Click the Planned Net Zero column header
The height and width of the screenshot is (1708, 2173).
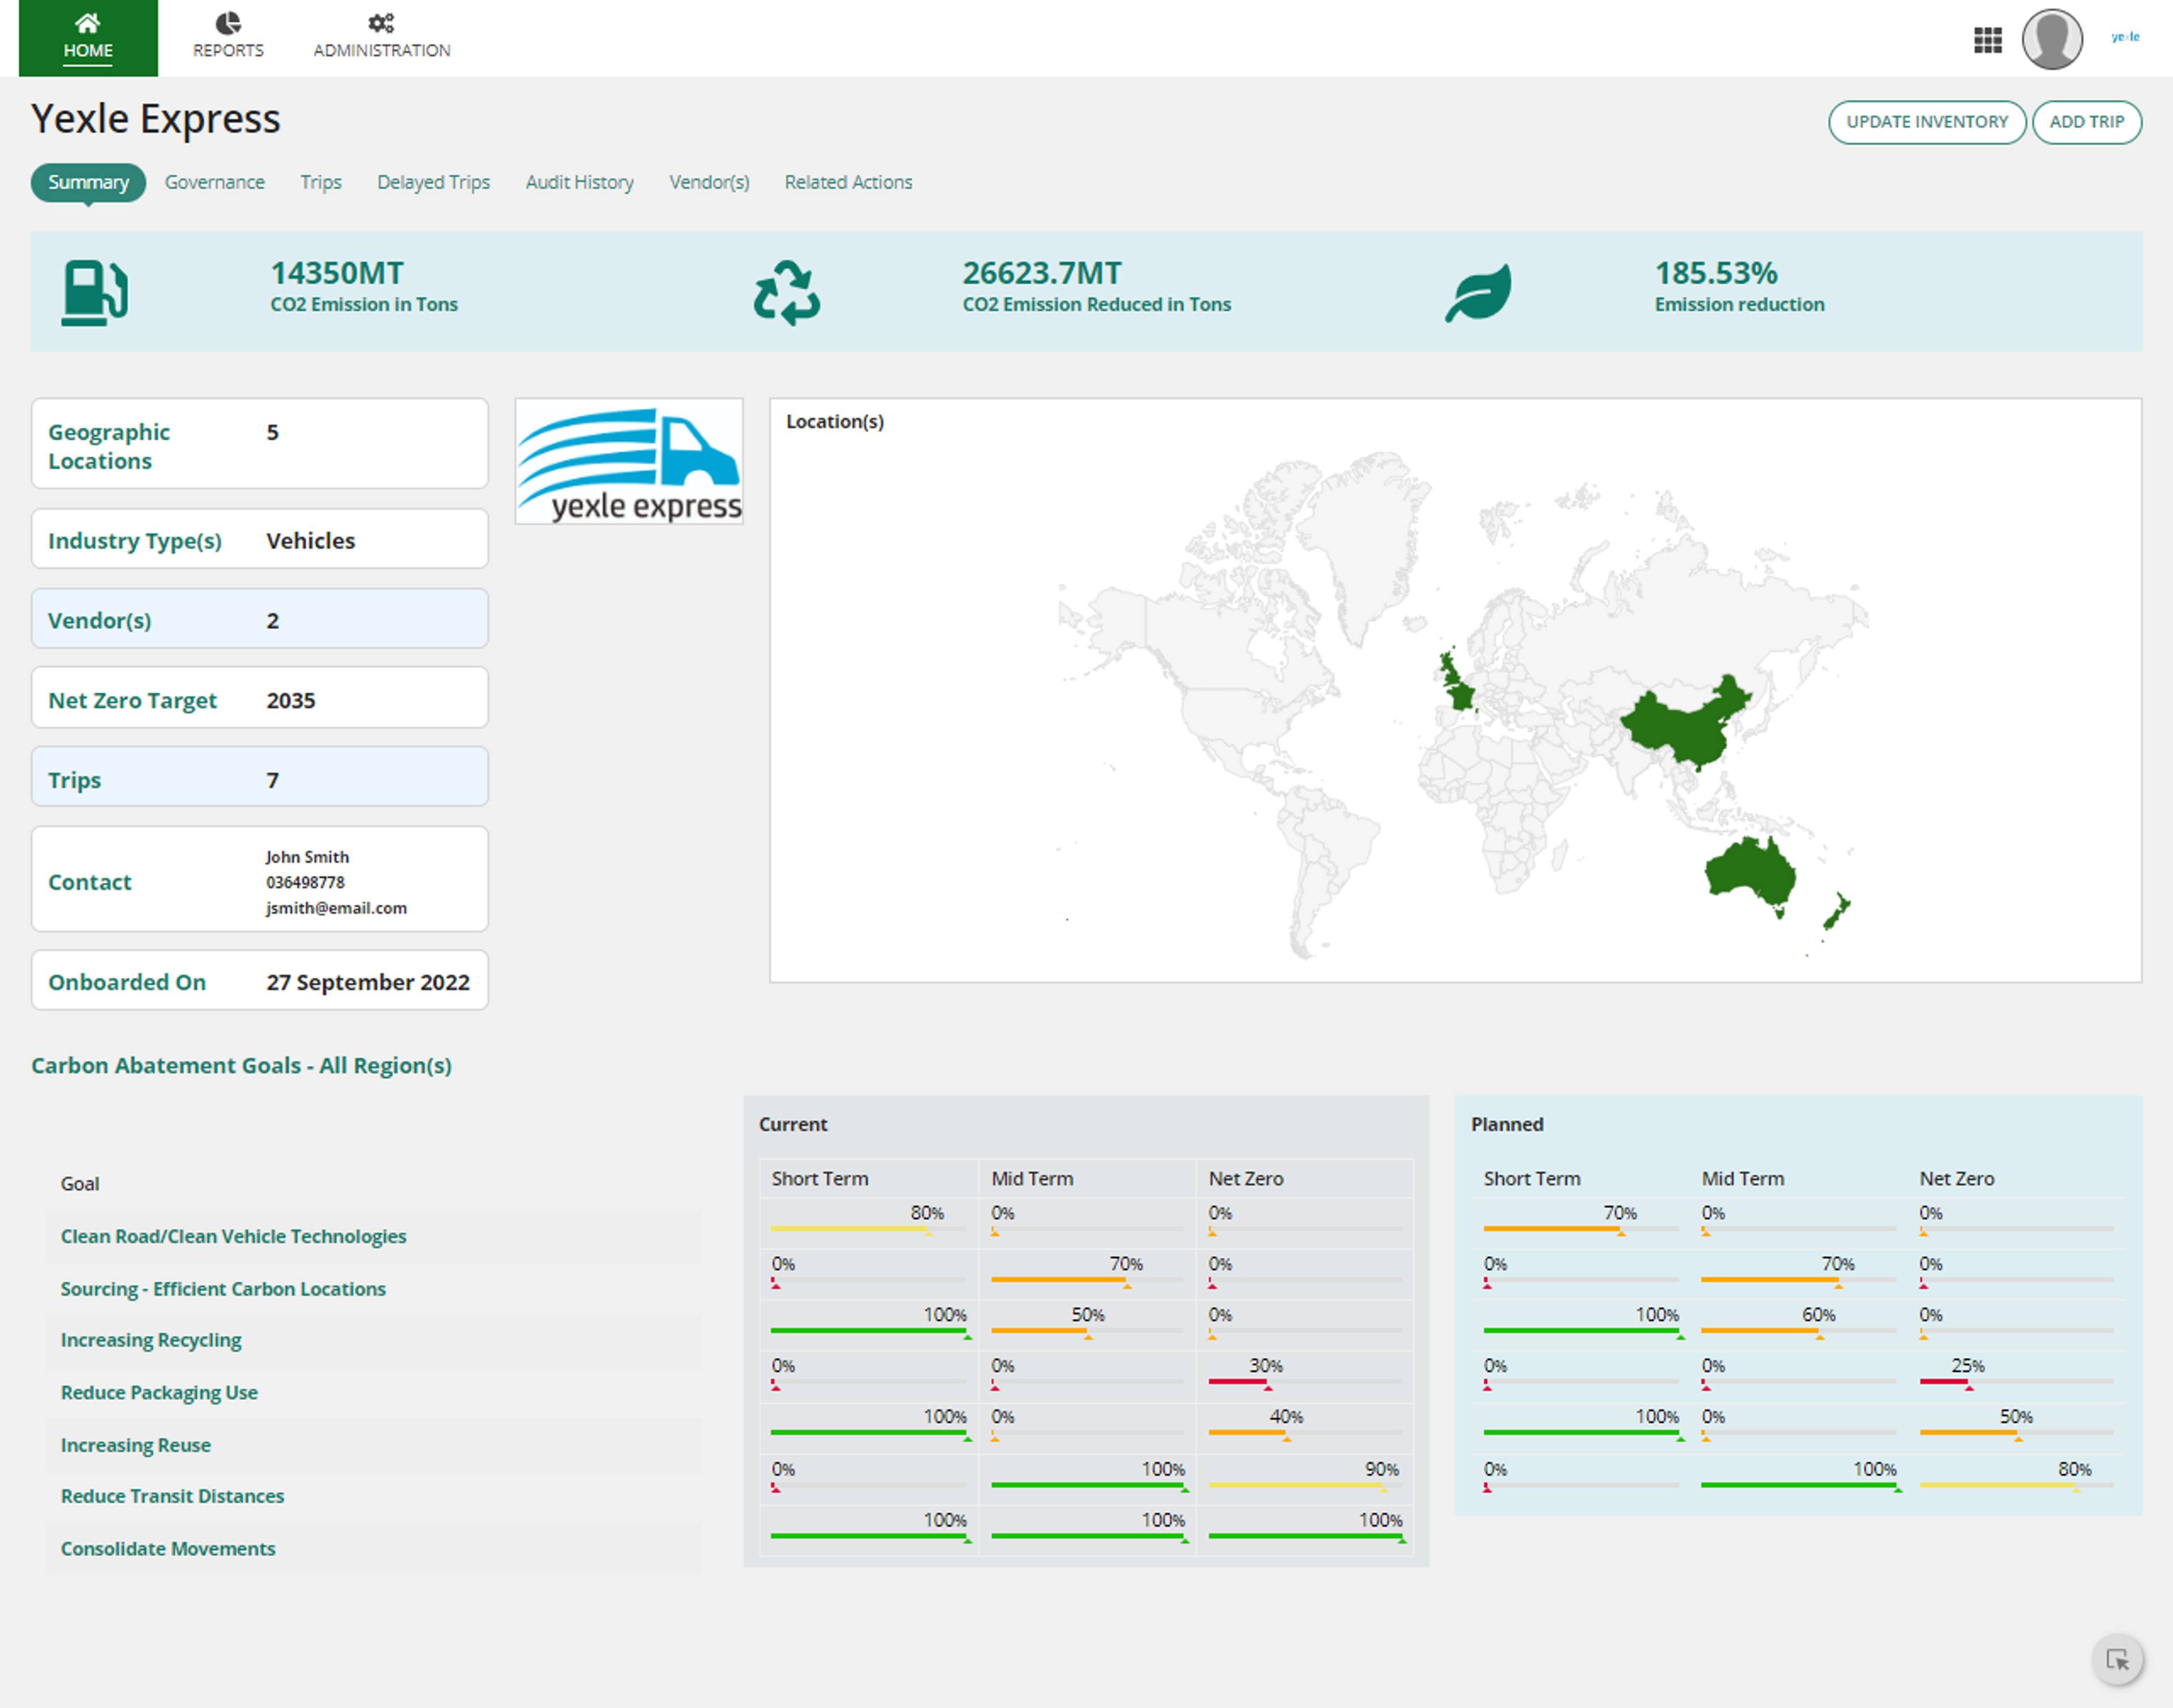[x=1956, y=1179]
